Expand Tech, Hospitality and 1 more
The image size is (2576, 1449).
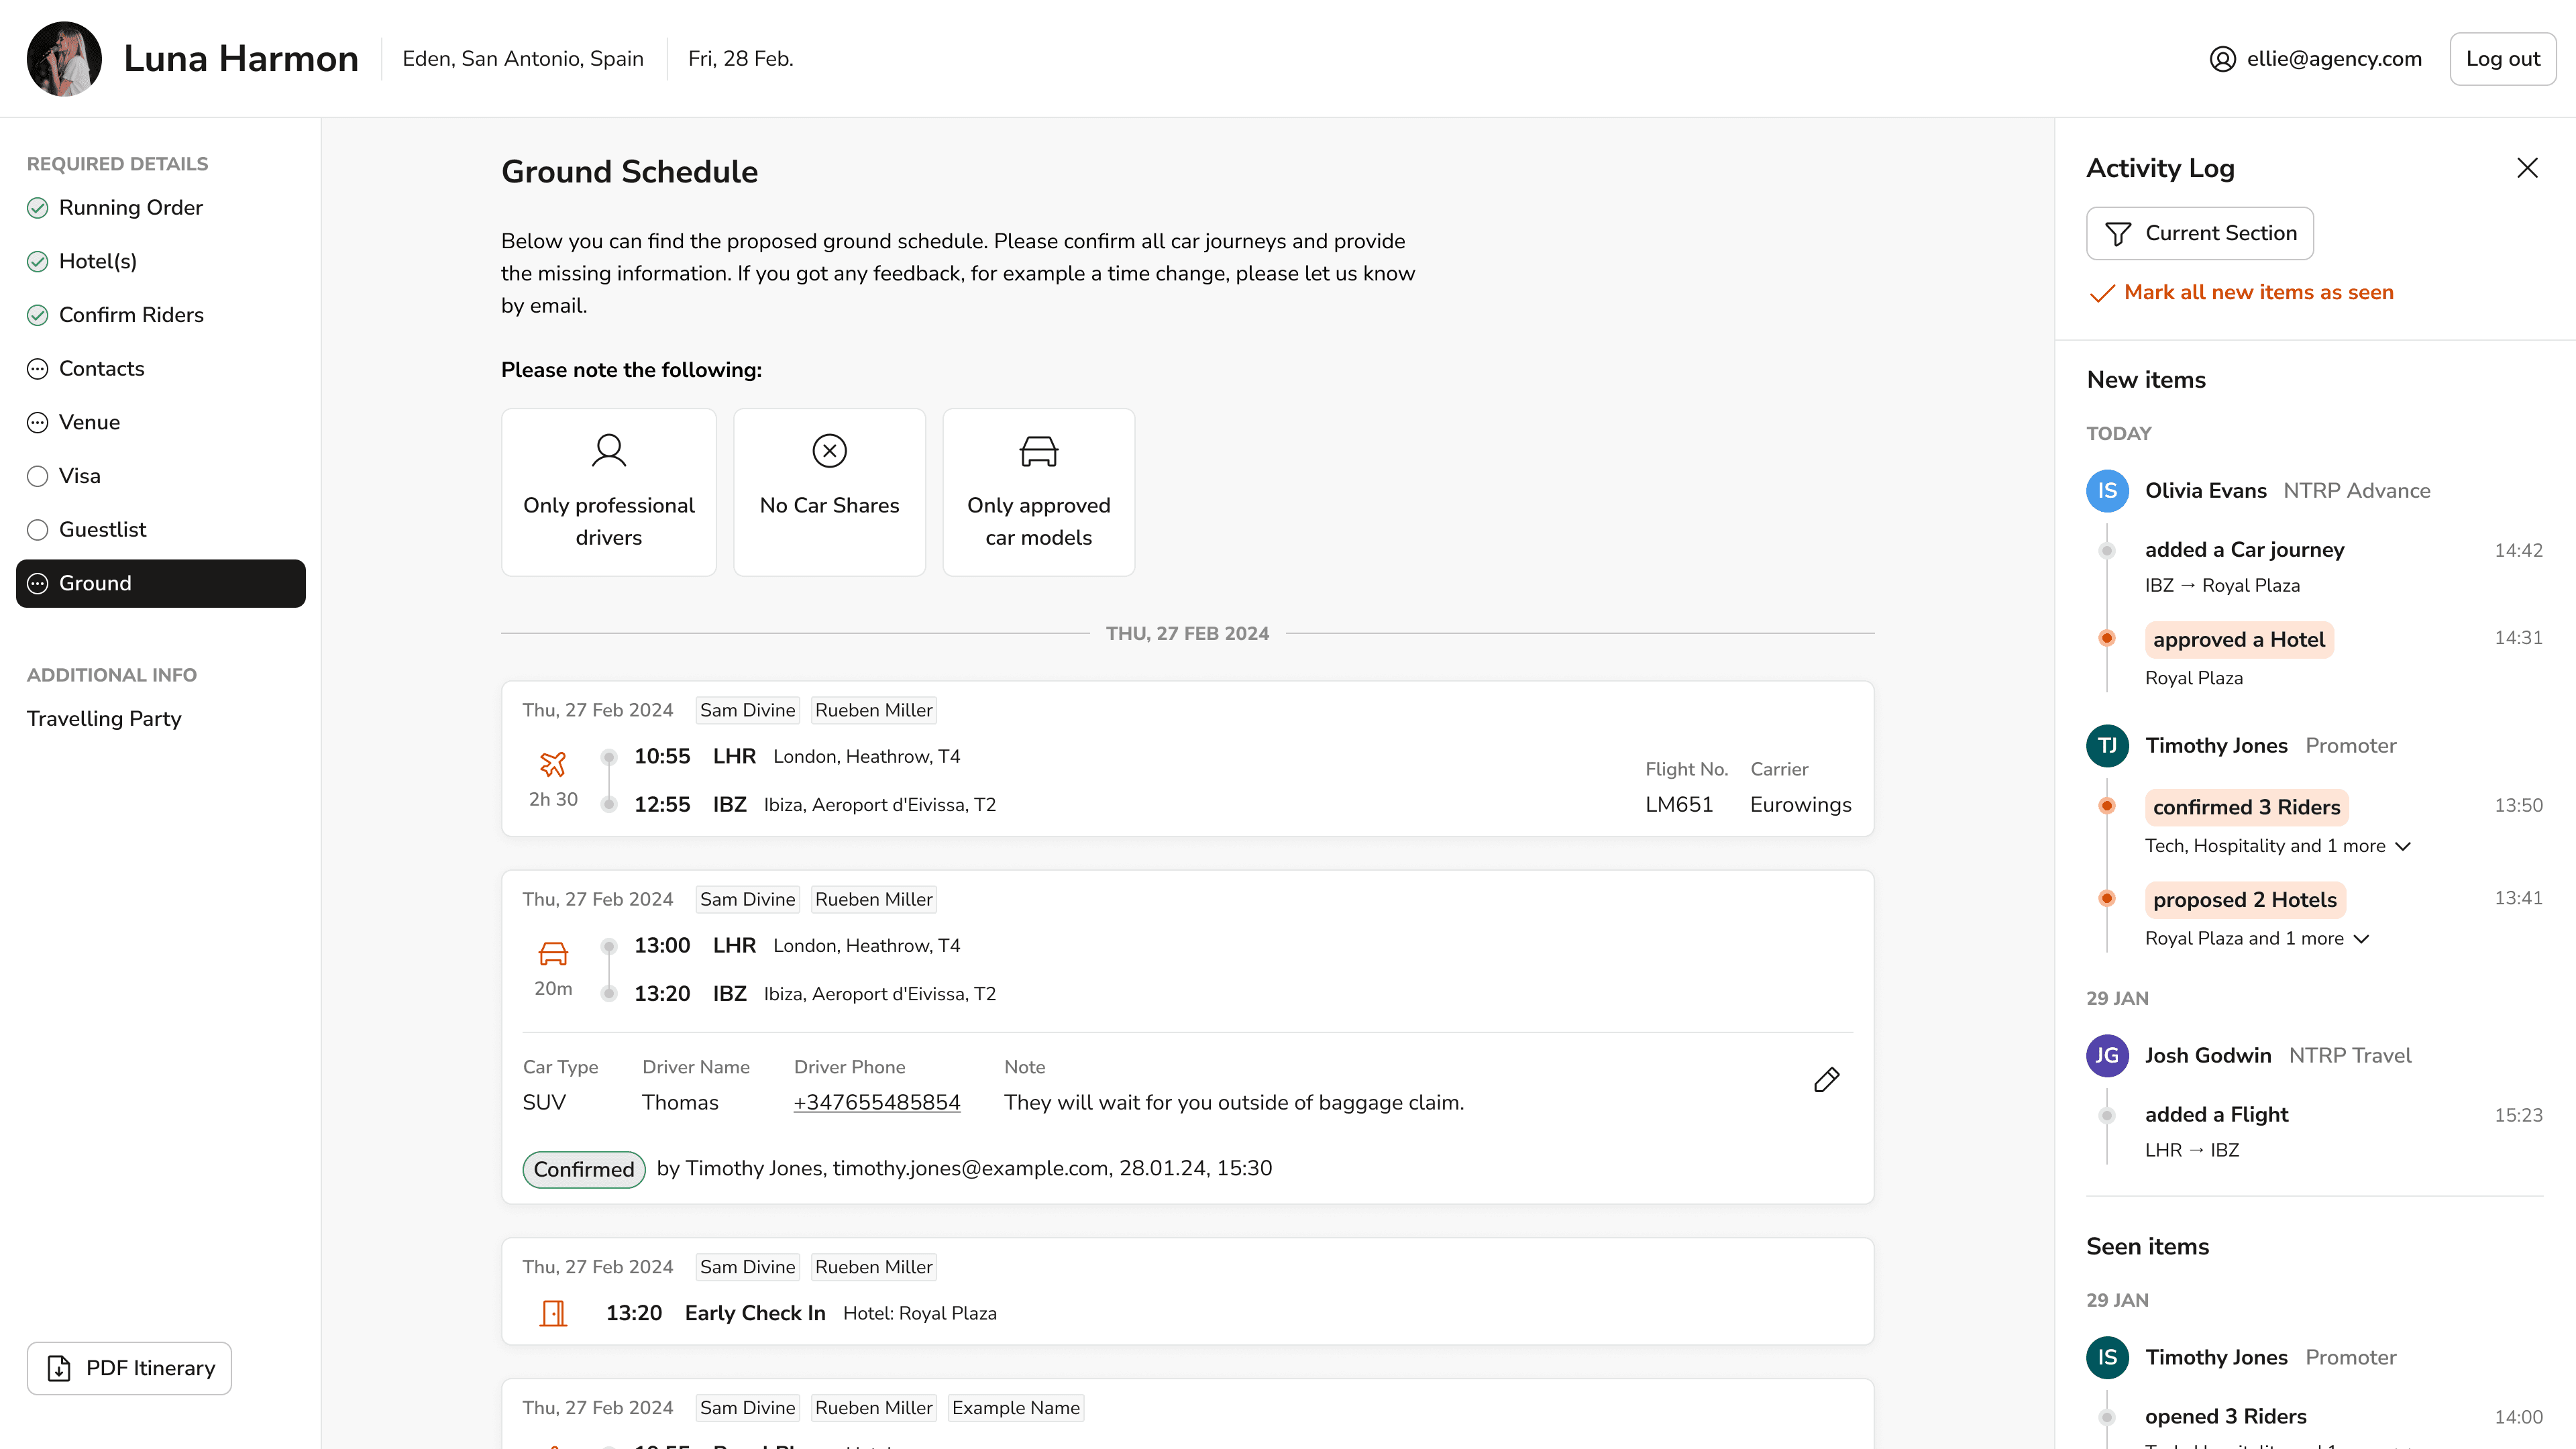[2403, 846]
